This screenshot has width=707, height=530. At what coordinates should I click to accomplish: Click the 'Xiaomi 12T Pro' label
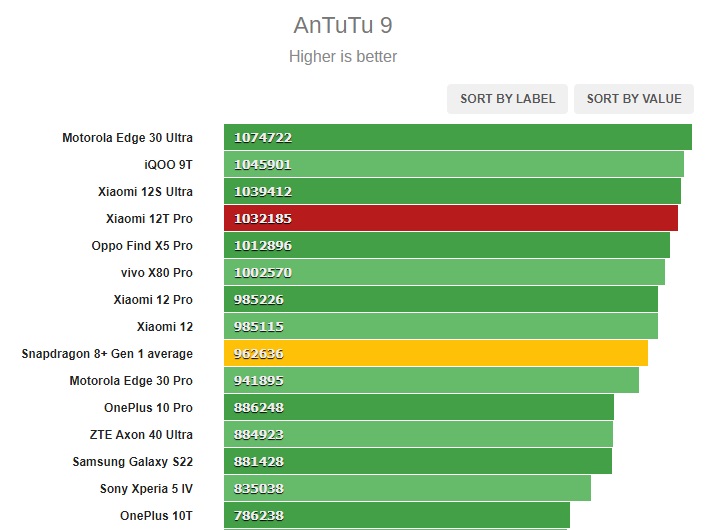[149, 219]
